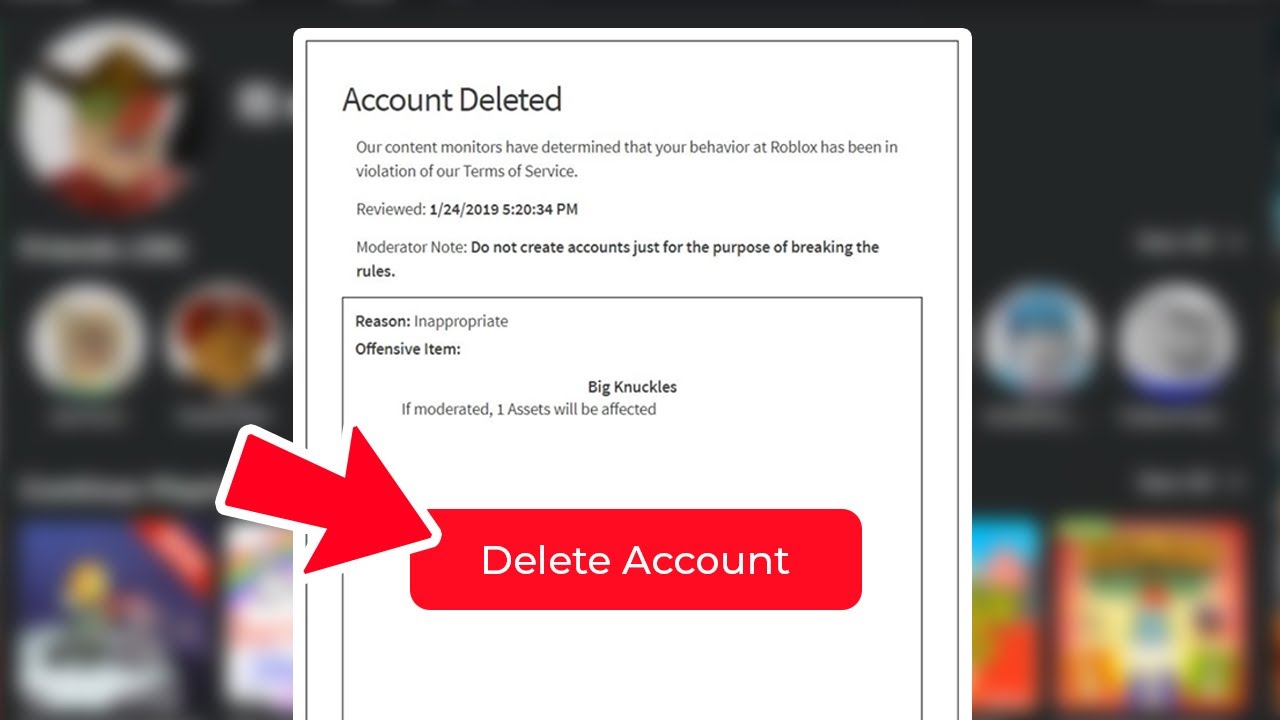The image size is (1280, 720).
Task: Click the Account Deleted heading
Action: (x=452, y=99)
